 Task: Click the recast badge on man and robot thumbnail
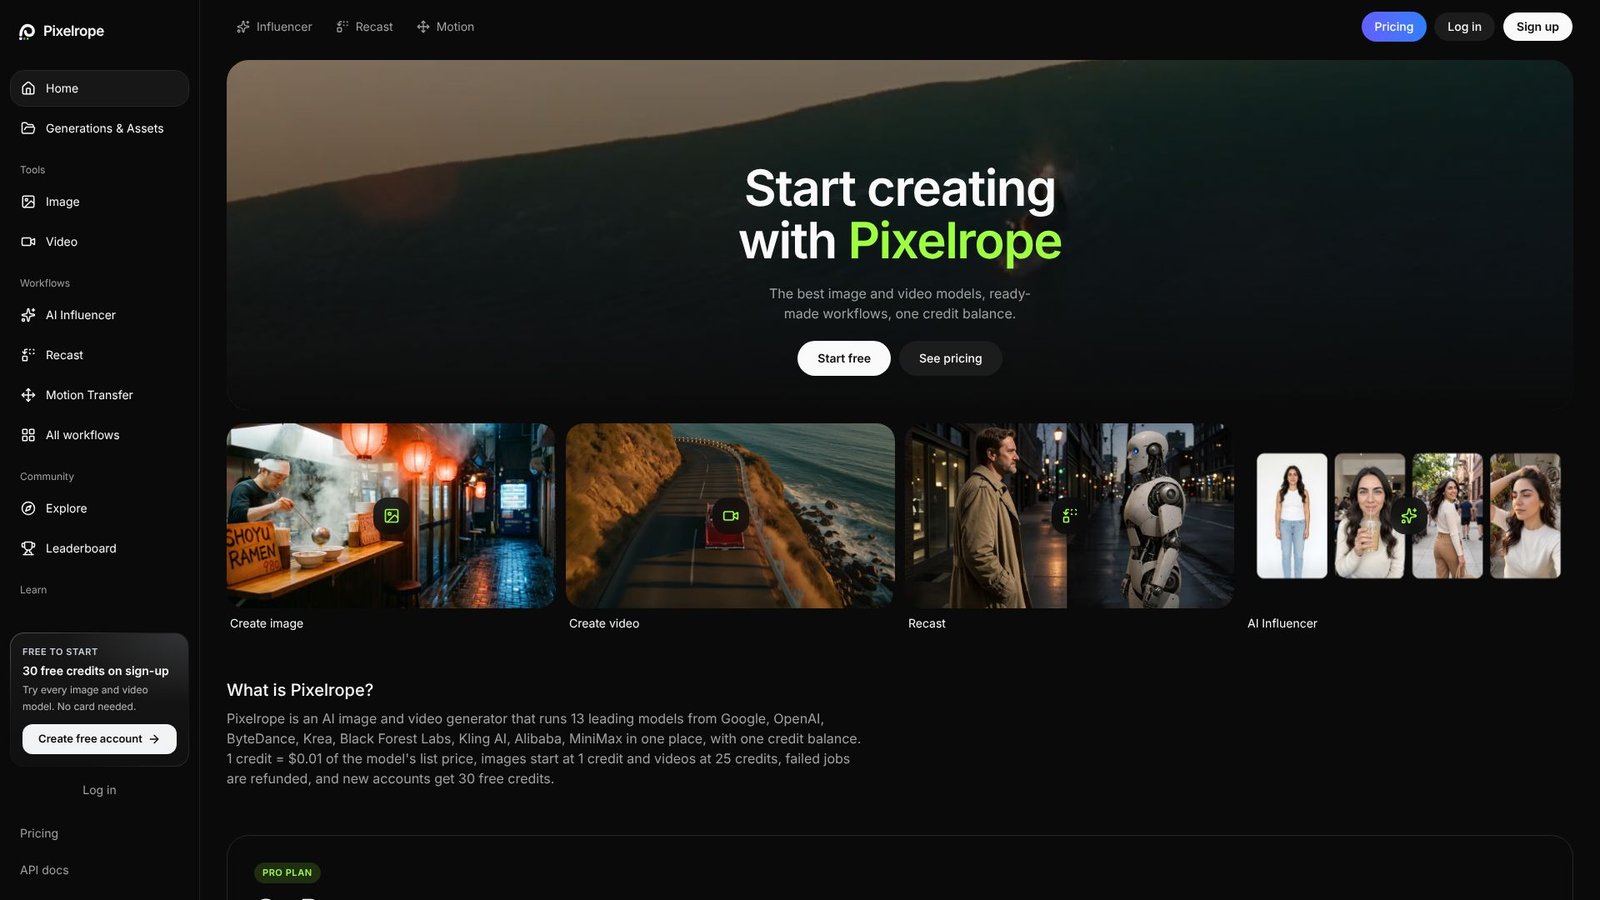click(1069, 516)
